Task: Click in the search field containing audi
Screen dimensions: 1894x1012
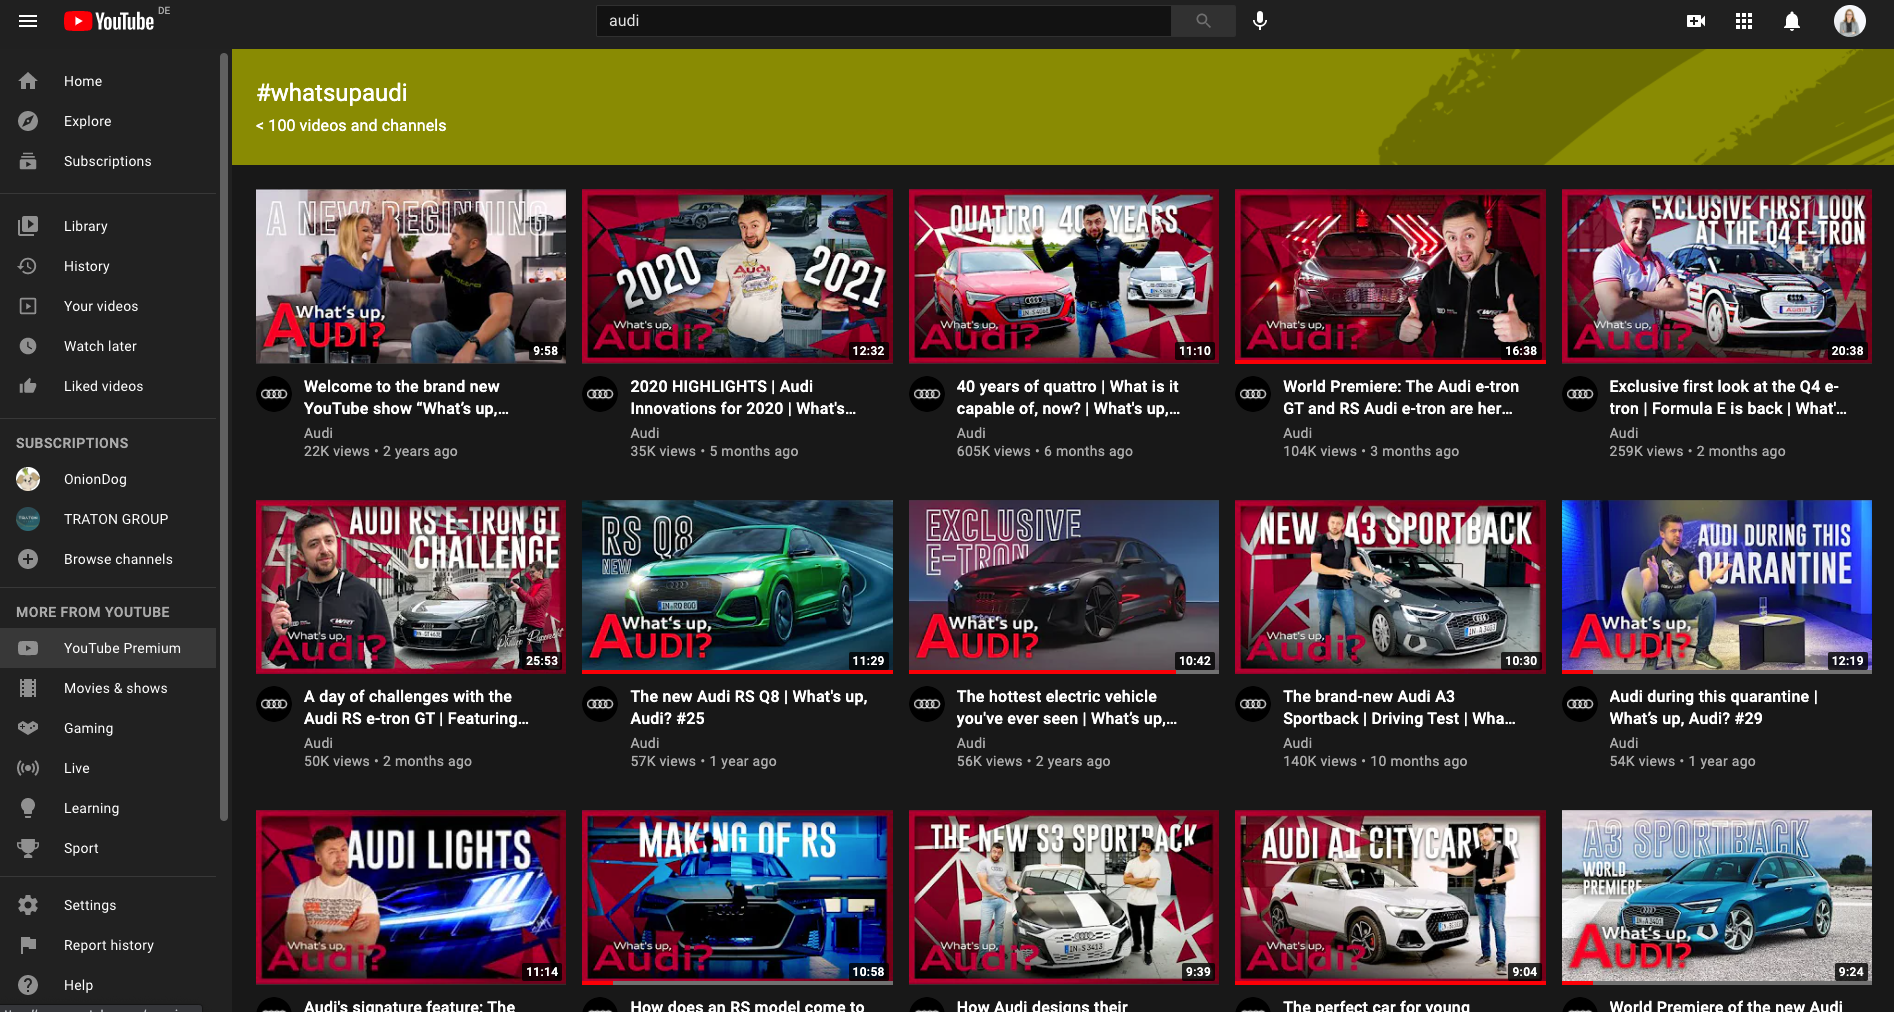Action: [884, 21]
